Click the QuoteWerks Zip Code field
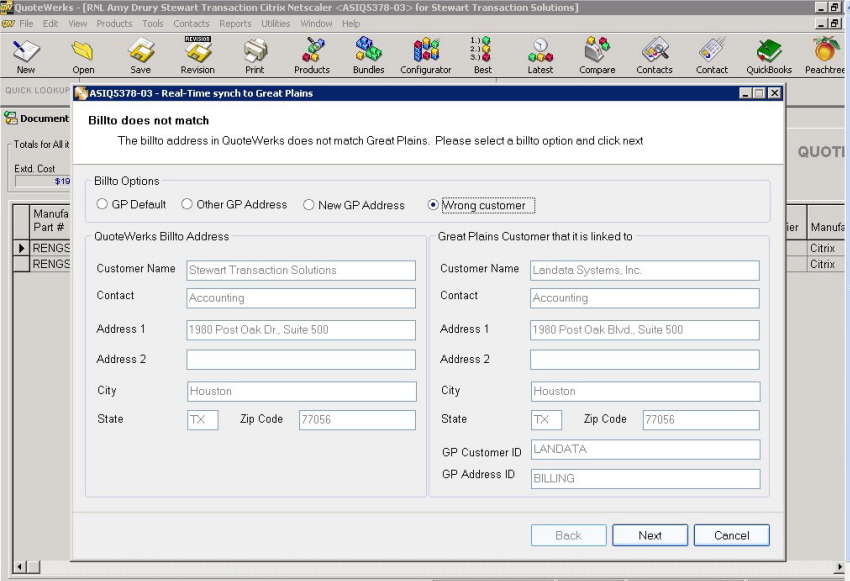Viewport: 850px width, 581px height. pyautogui.click(x=357, y=420)
